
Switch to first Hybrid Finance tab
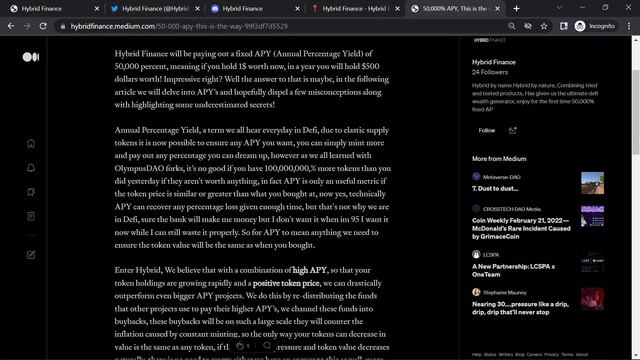[54, 9]
